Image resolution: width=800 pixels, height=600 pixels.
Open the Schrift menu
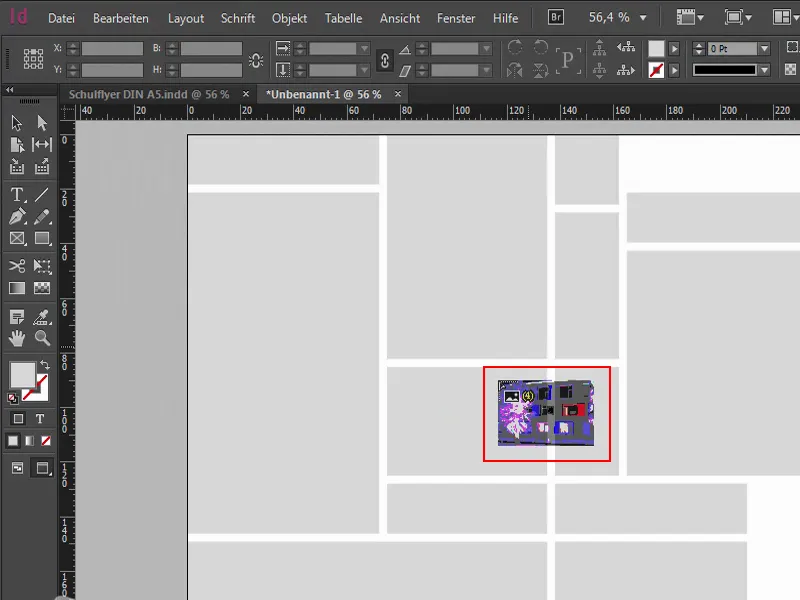238,18
